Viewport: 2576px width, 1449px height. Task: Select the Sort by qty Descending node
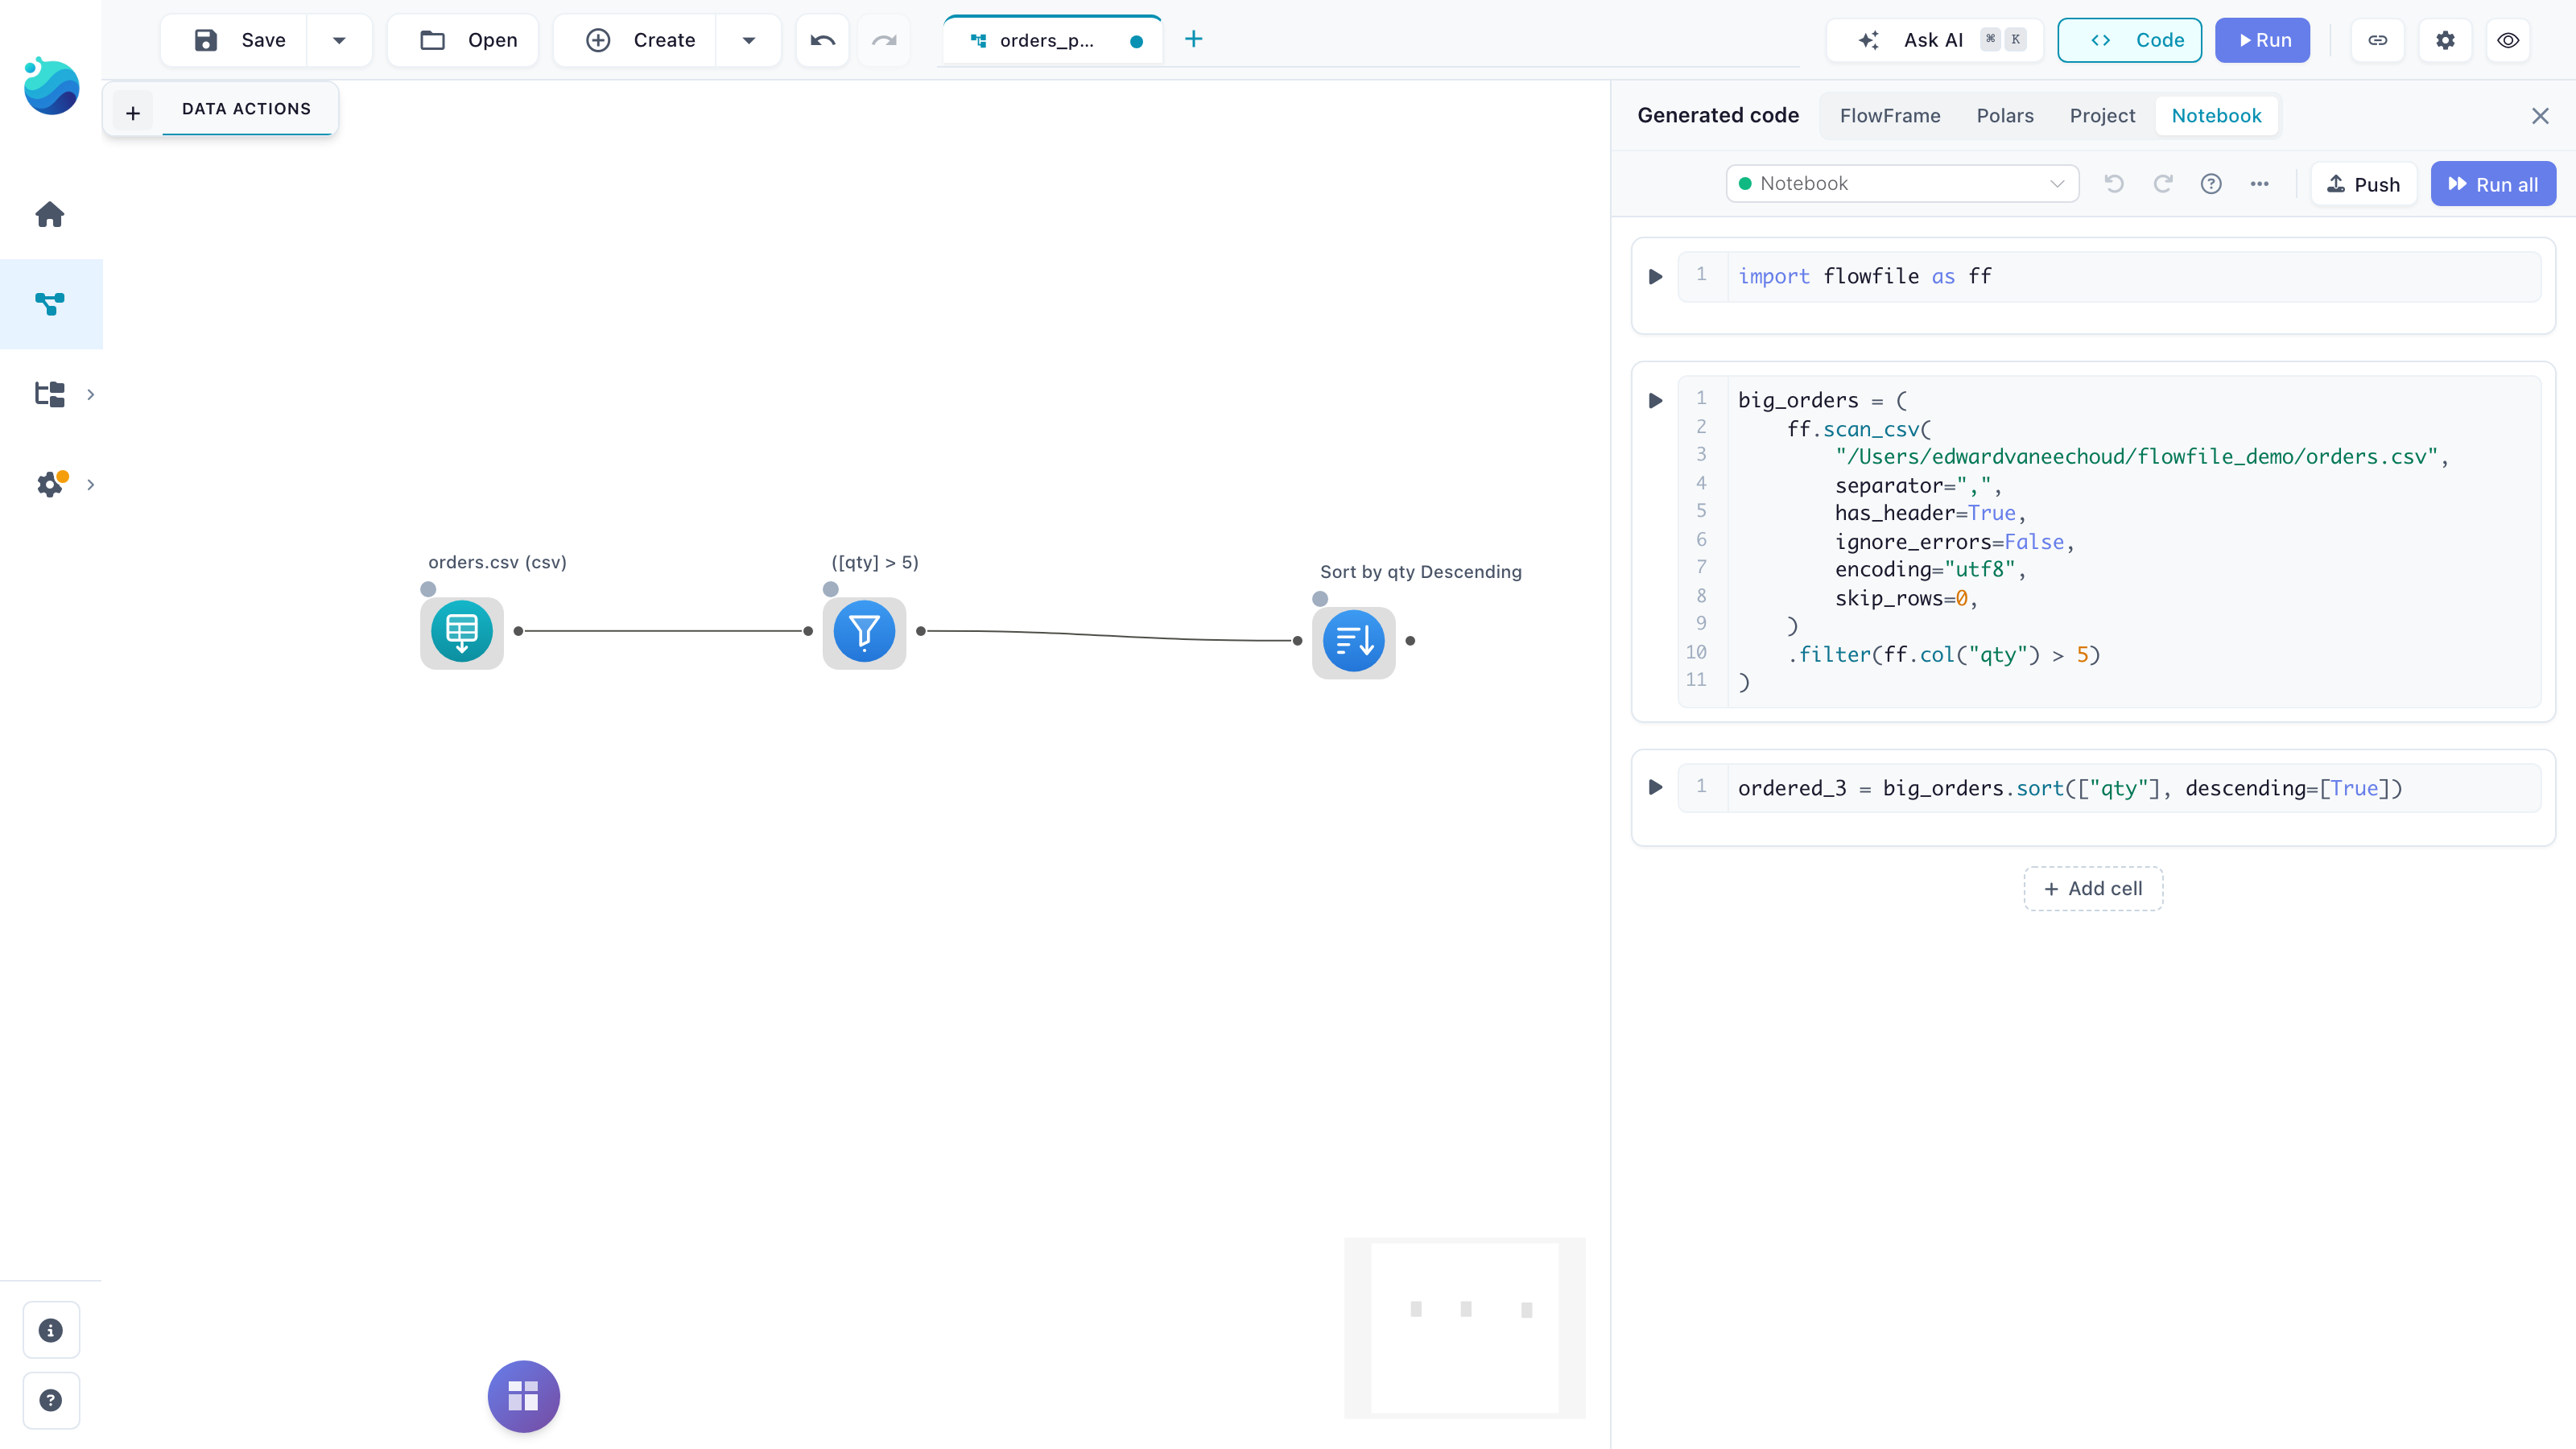tap(1354, 642)
